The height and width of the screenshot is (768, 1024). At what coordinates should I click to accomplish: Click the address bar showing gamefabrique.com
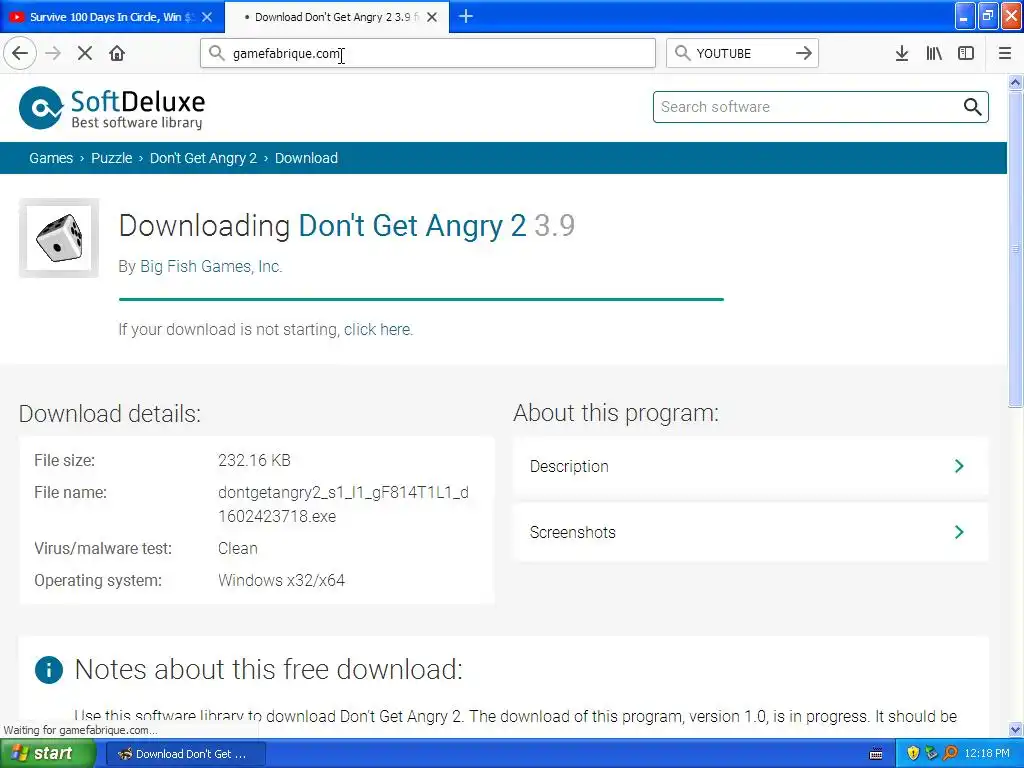(x=428, y=53)
